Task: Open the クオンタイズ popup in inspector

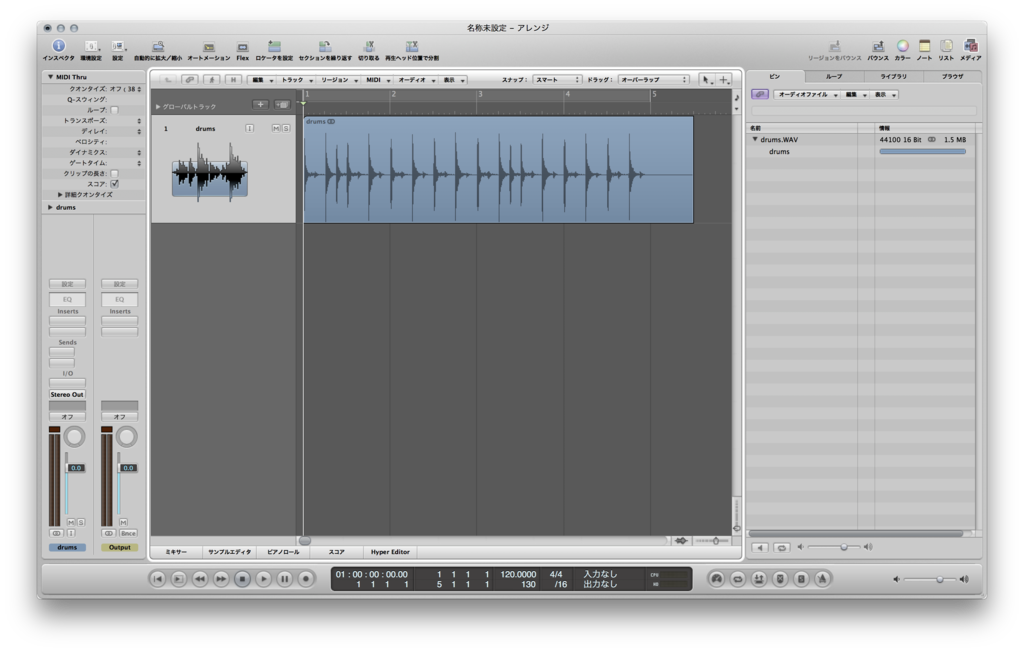Action: (x=124, y=89)
